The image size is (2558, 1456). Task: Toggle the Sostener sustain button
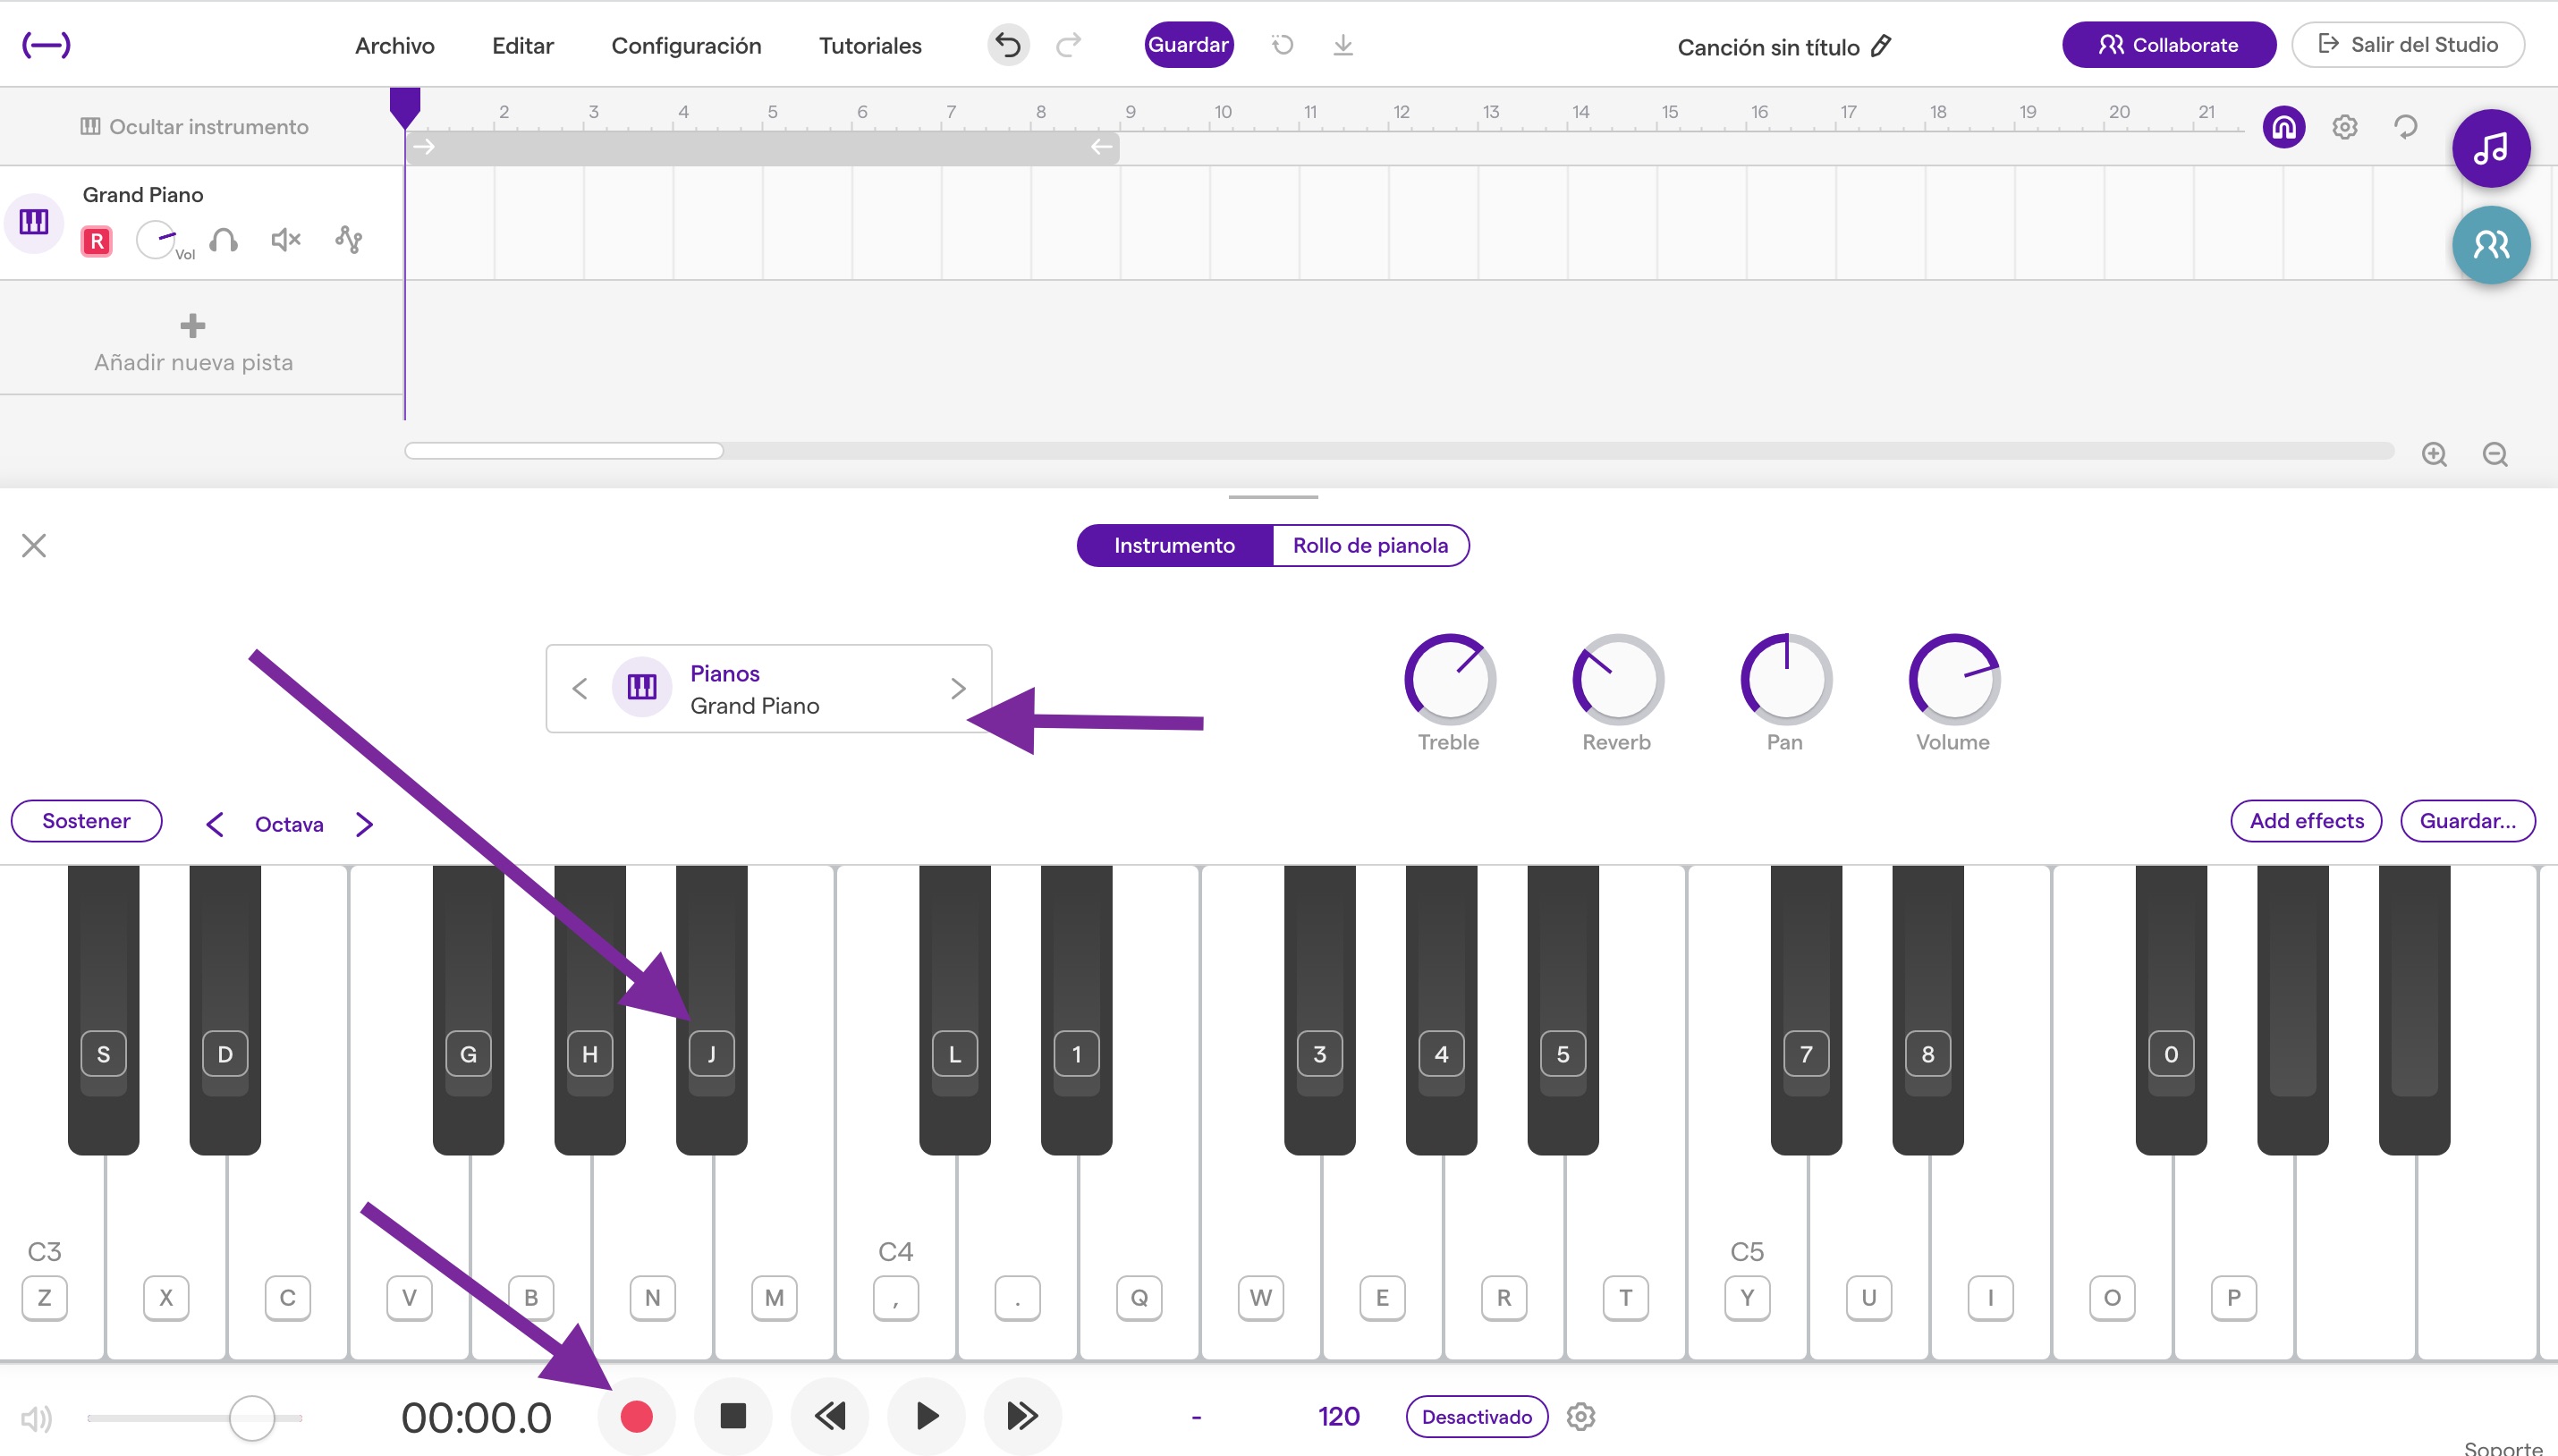point(86,821)
